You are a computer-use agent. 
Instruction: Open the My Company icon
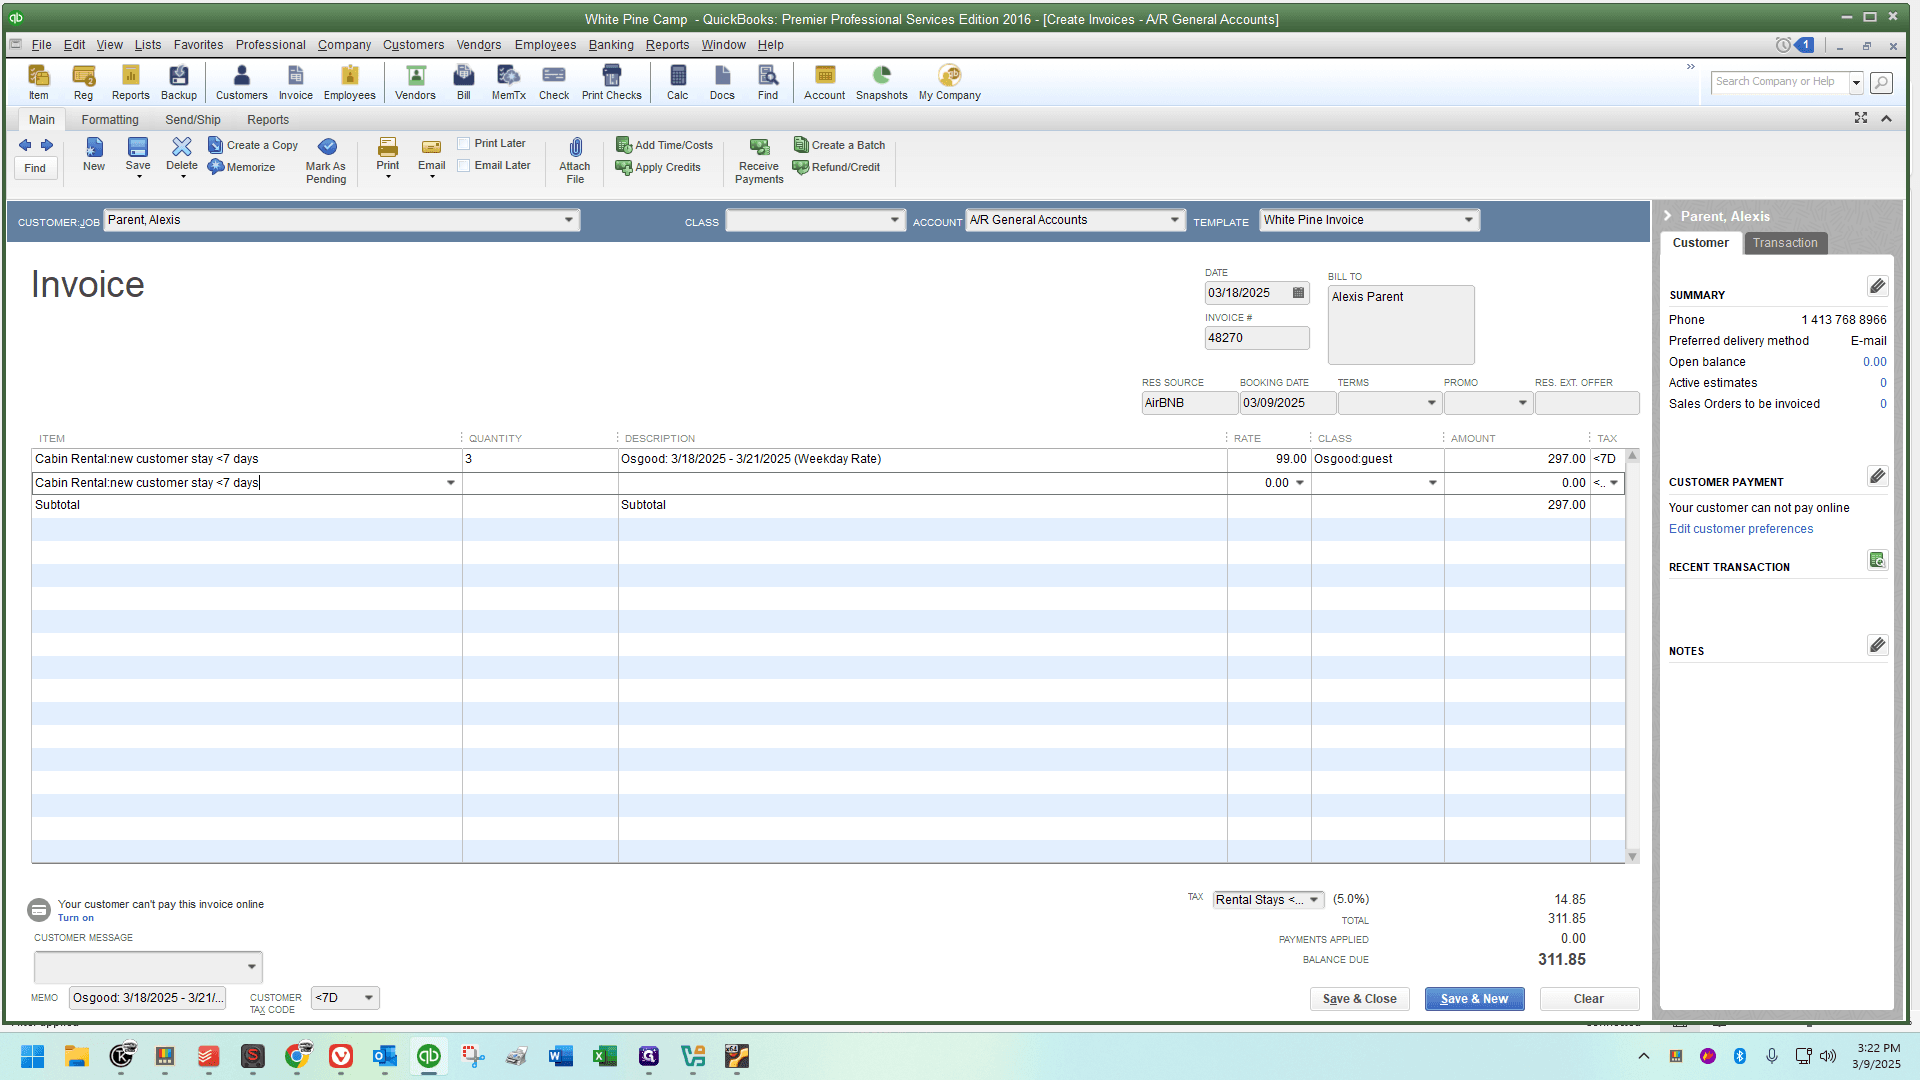(x=949, y=82)
